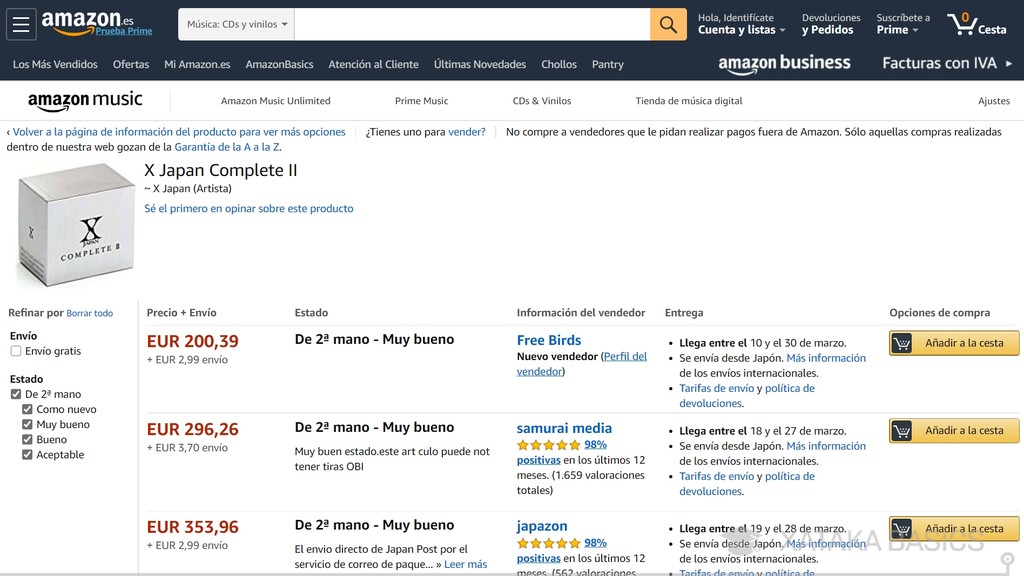Click Borrar todo to clear filters
This screenshot has height=576, width=1024.
pyautogui.click(x=90, y=313)
